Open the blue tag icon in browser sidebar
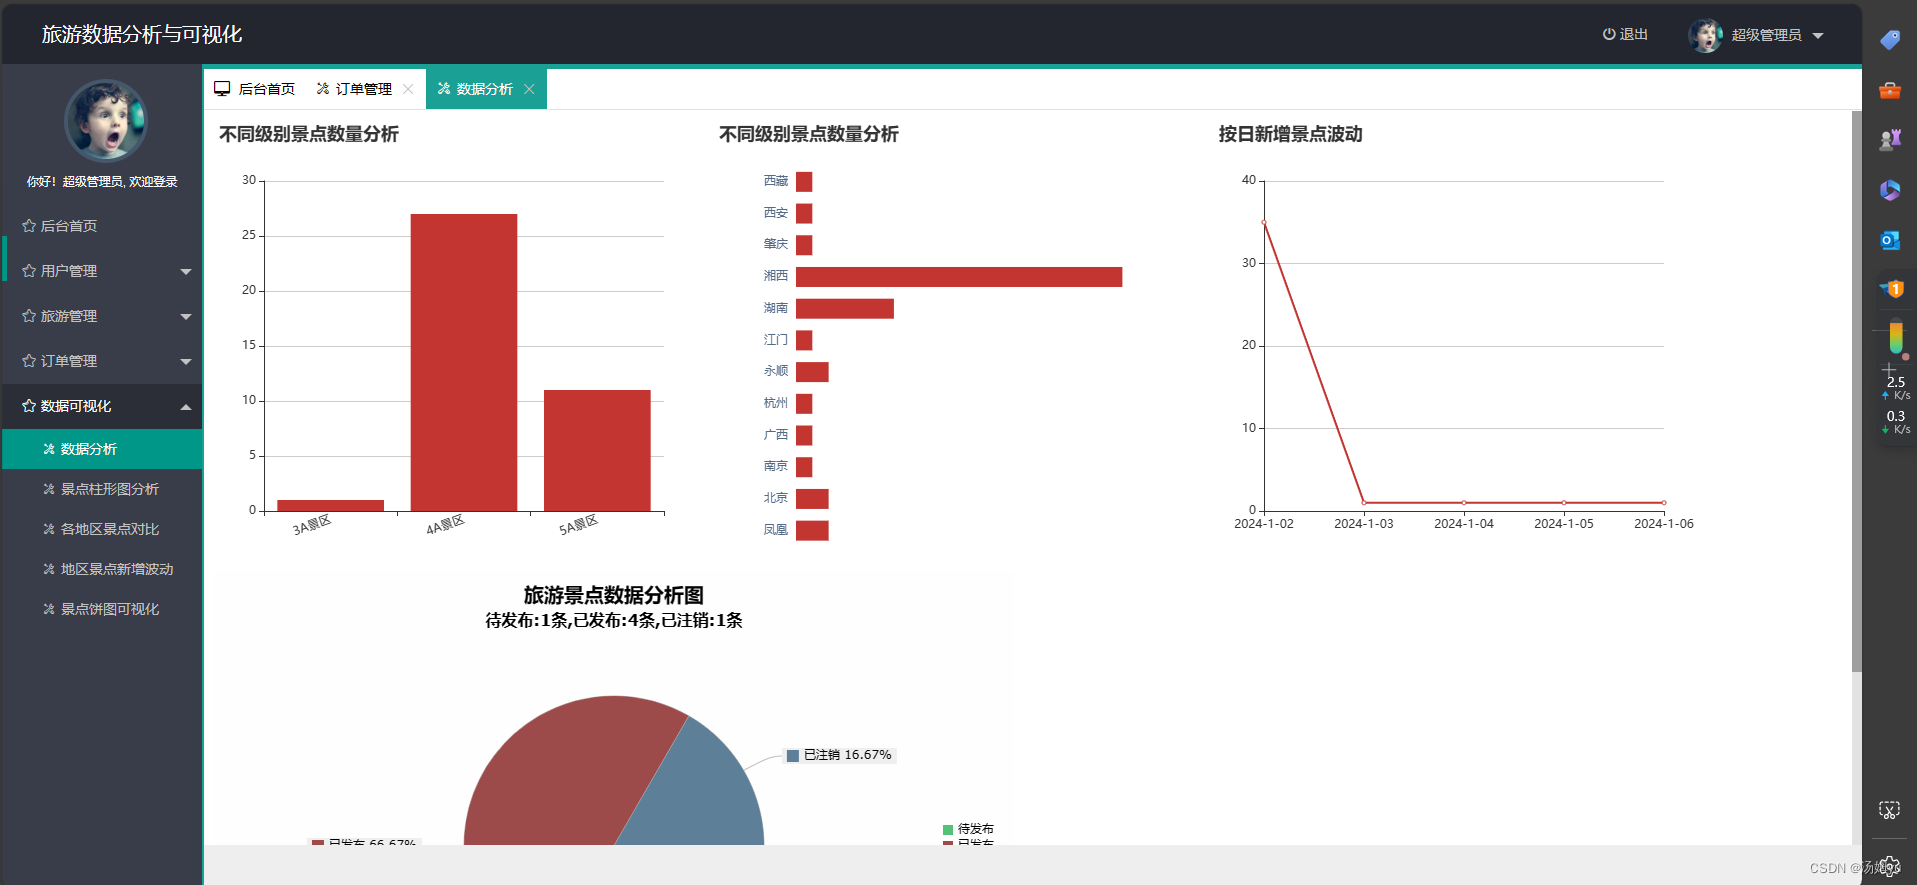1917x885 pixels. (x=1889, y=40)
